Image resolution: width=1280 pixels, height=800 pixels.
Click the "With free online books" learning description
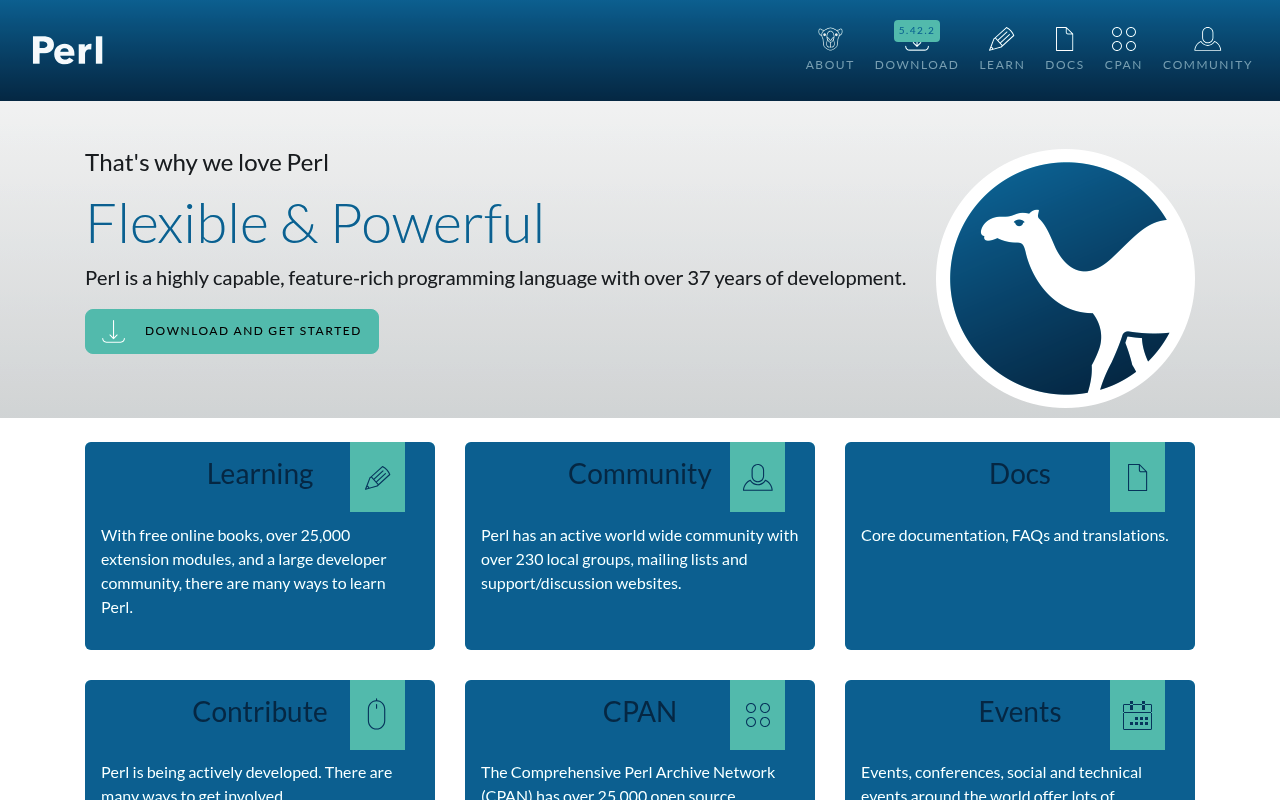[244, 571]
